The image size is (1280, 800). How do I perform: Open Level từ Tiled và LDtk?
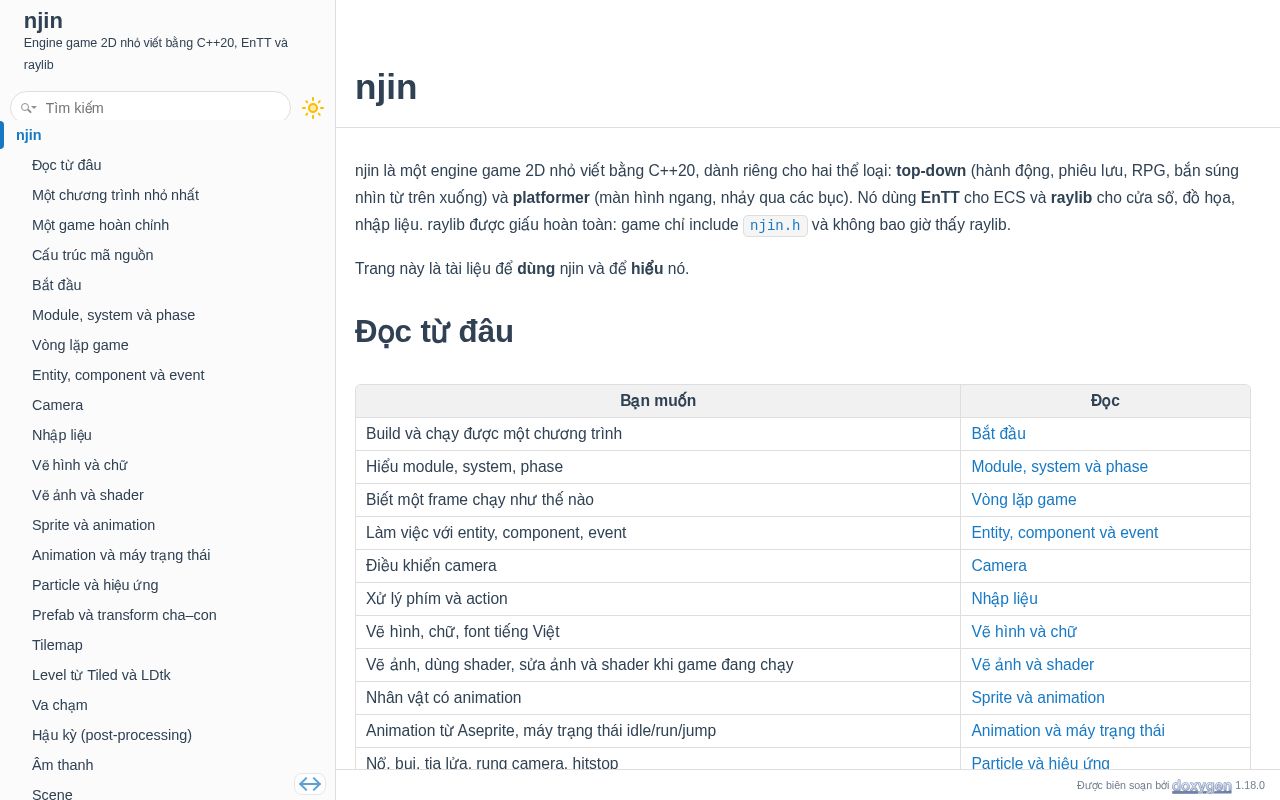click(x=101, y=675)
